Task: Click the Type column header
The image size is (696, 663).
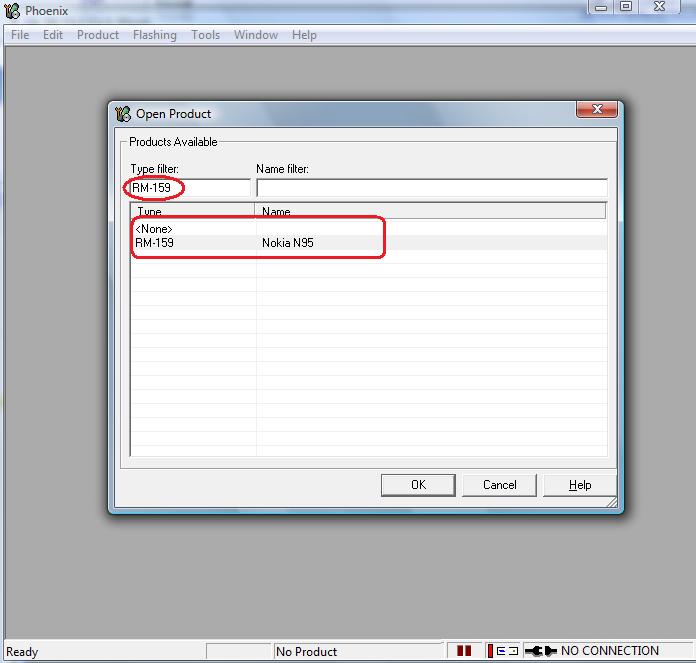Action: click(192, 211)
